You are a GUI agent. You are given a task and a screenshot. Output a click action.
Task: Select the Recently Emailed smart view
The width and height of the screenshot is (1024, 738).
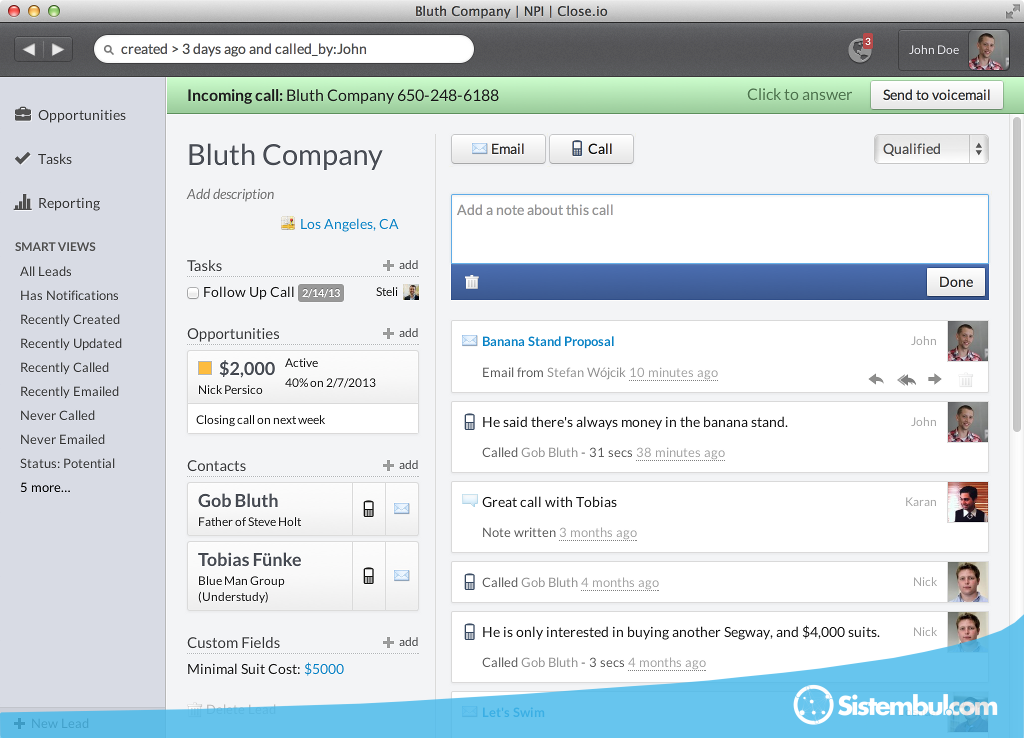[69, 391]
